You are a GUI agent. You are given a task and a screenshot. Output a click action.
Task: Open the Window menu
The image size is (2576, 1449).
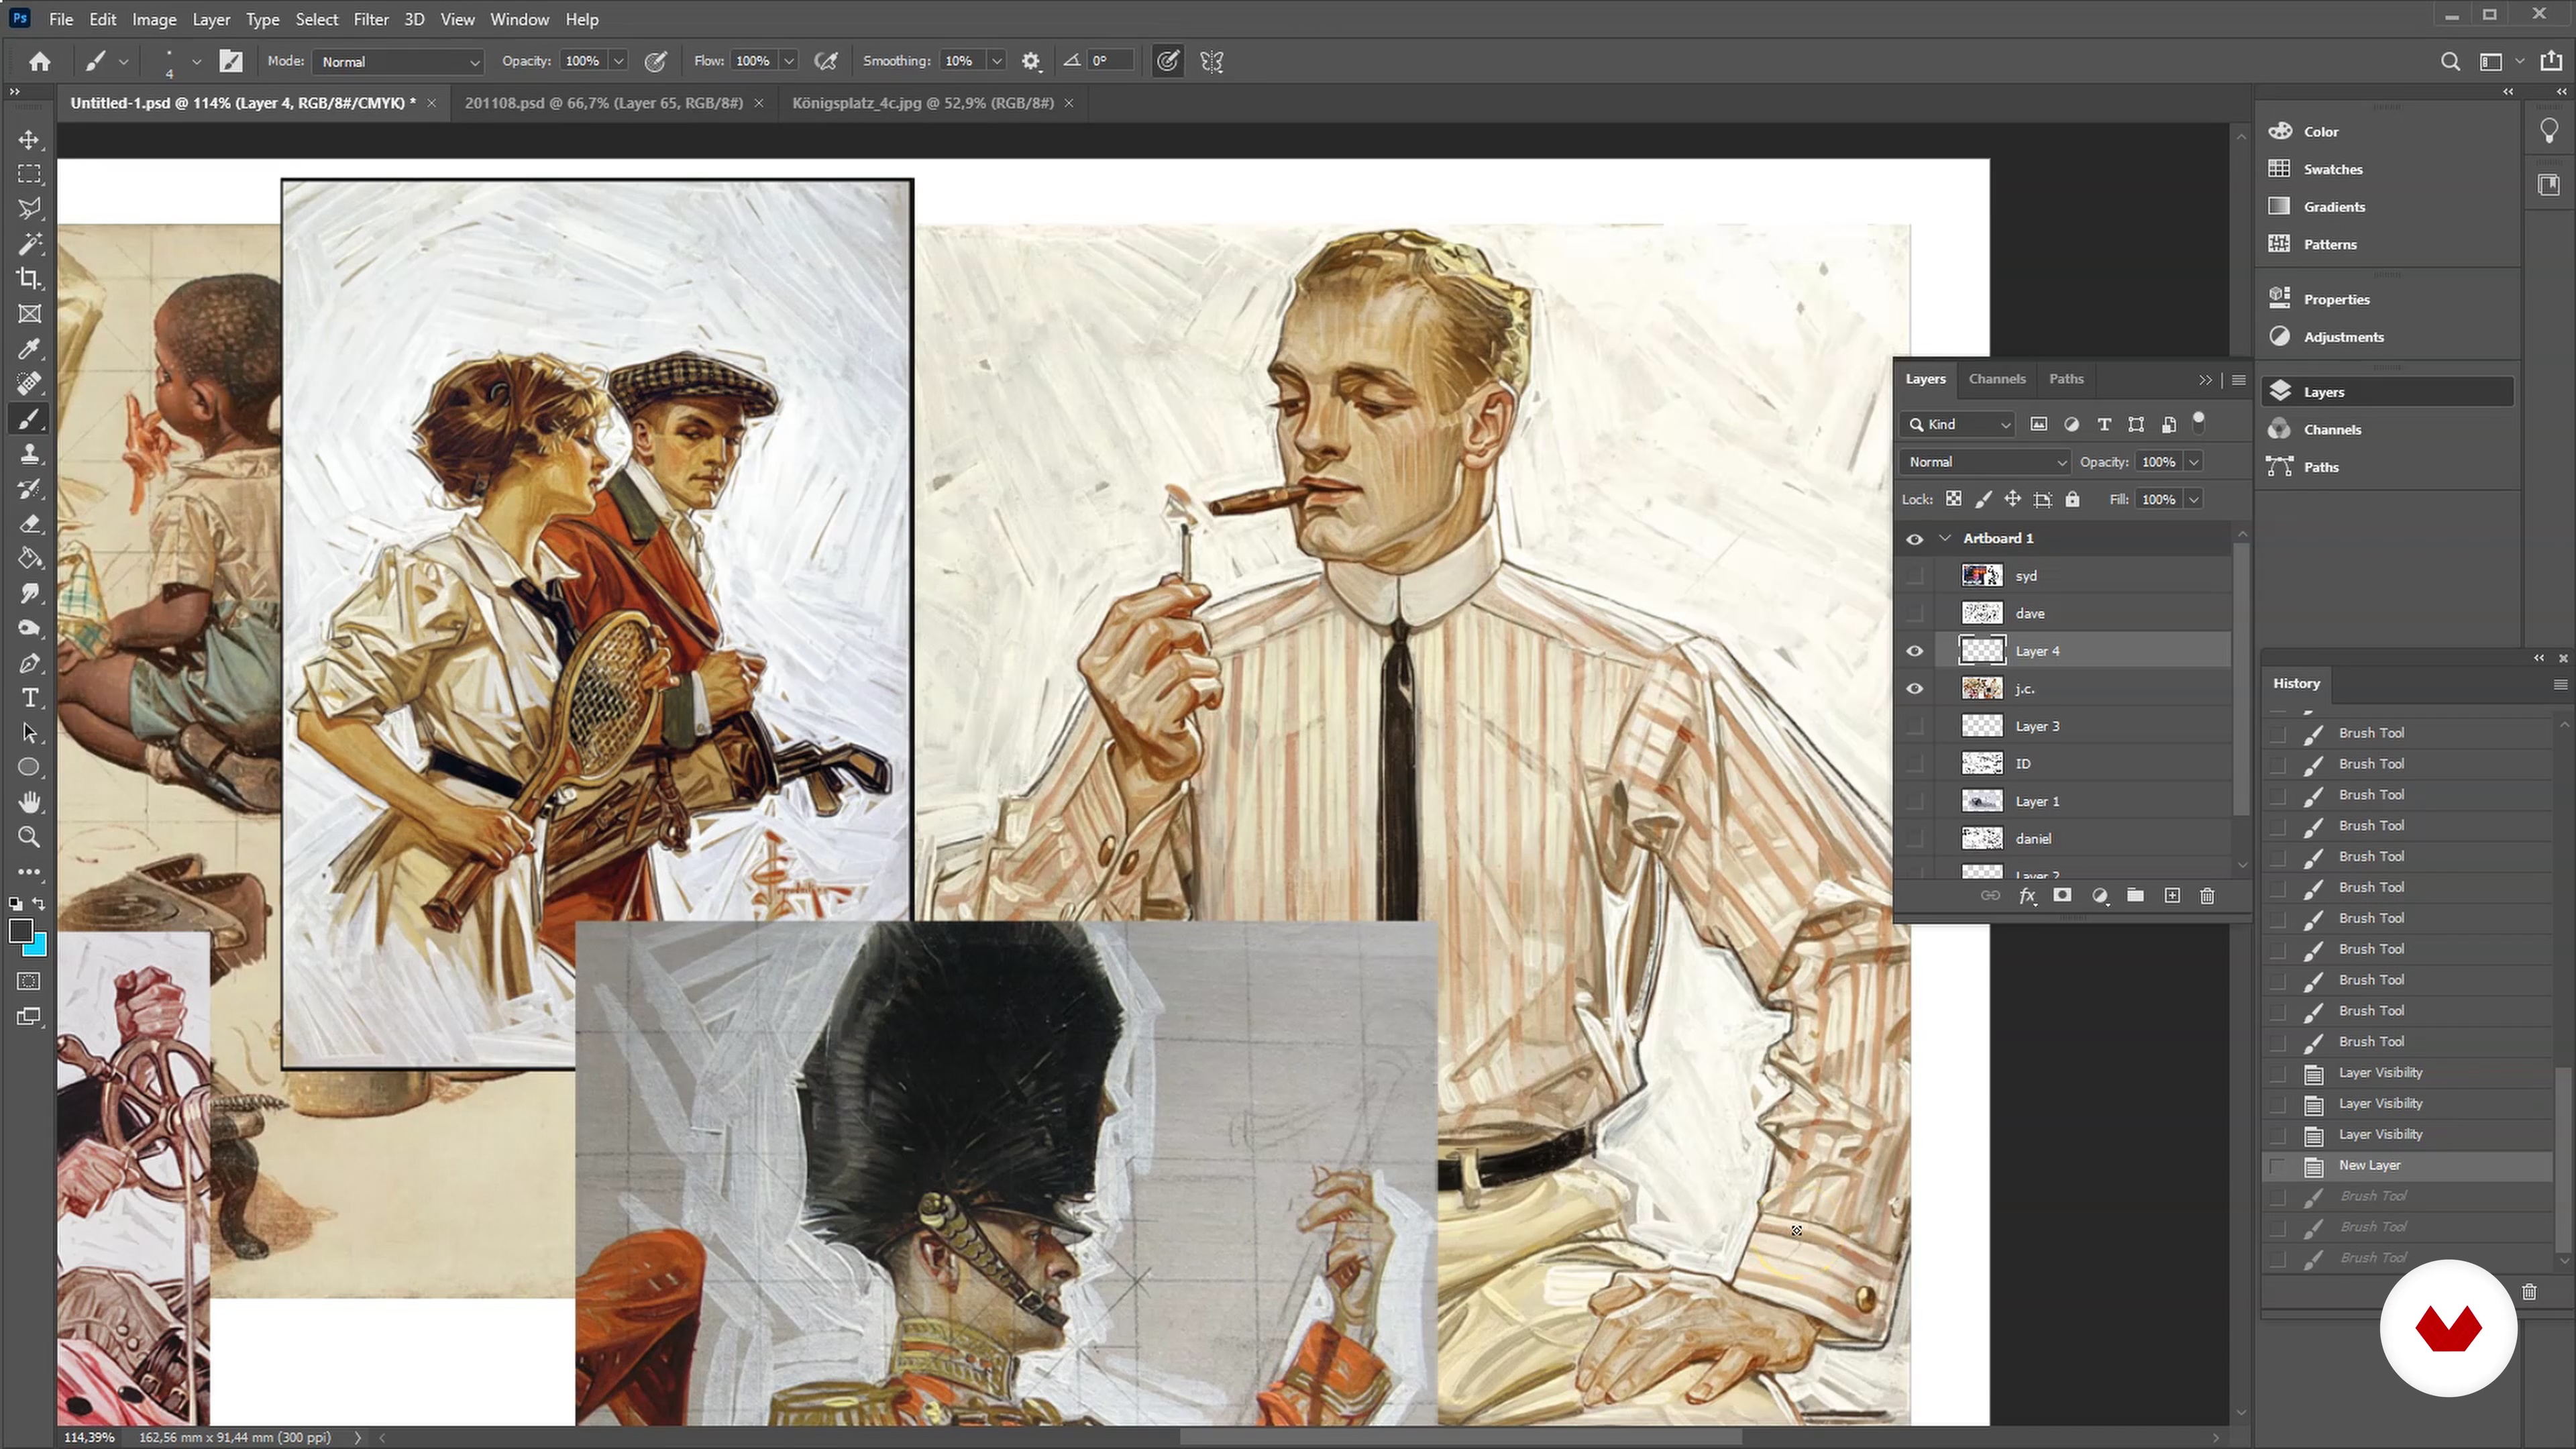[519, 19]
